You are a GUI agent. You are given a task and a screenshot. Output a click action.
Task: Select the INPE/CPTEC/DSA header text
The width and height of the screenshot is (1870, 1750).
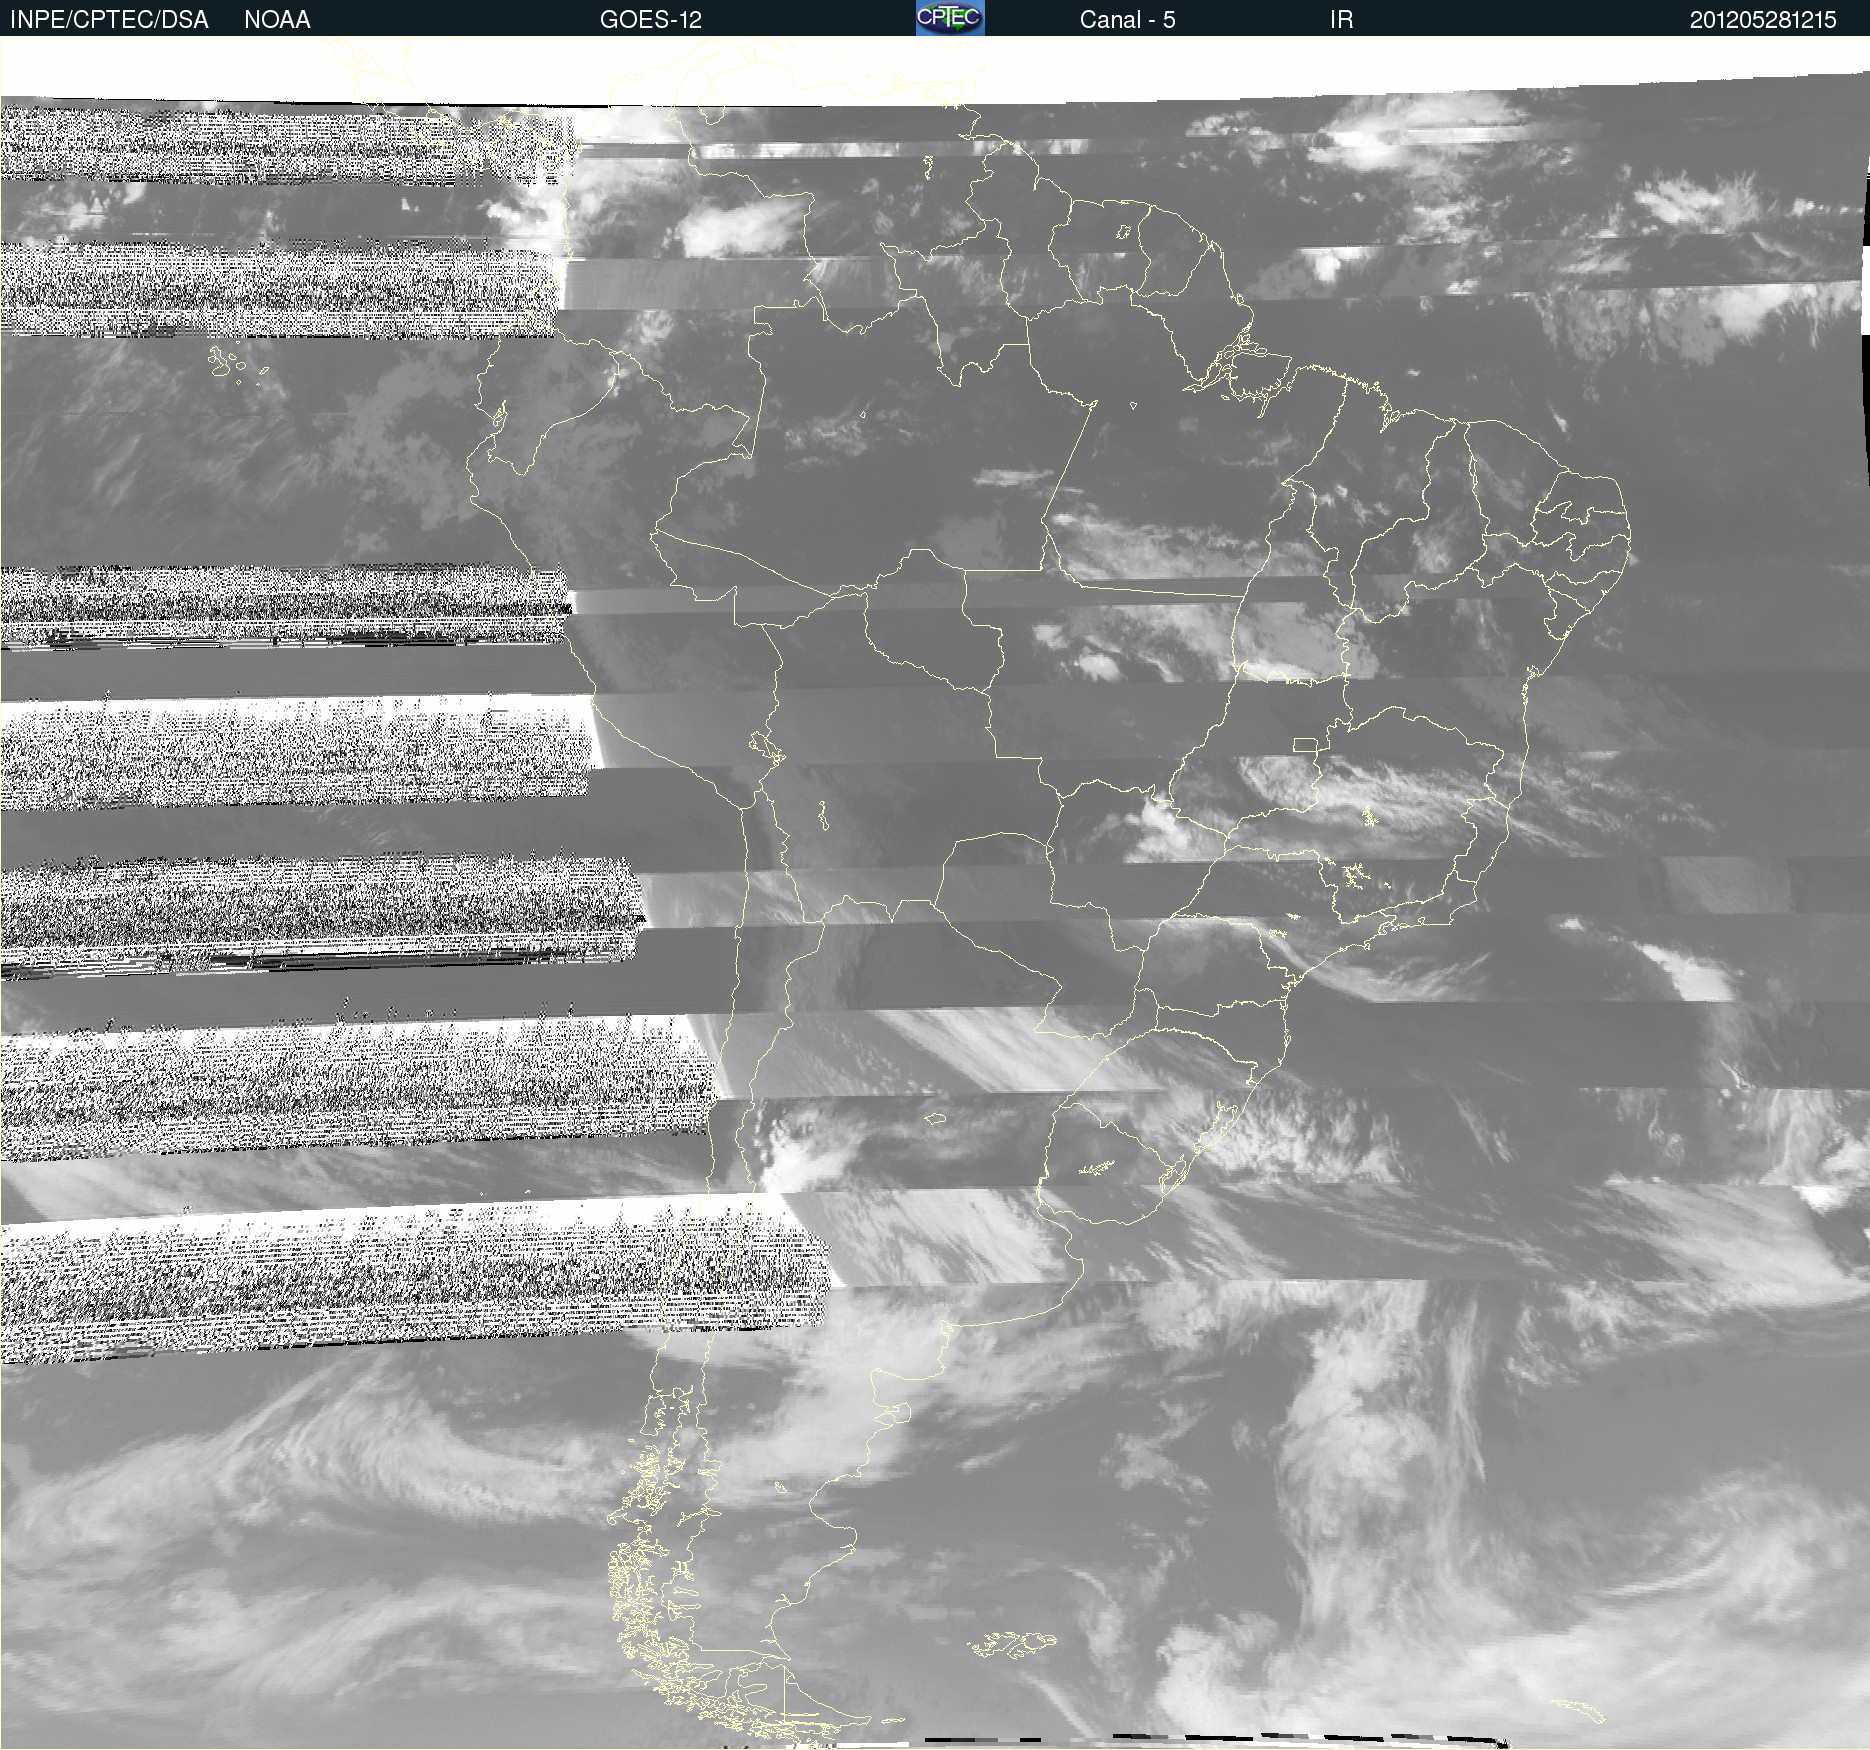point(109,20)
